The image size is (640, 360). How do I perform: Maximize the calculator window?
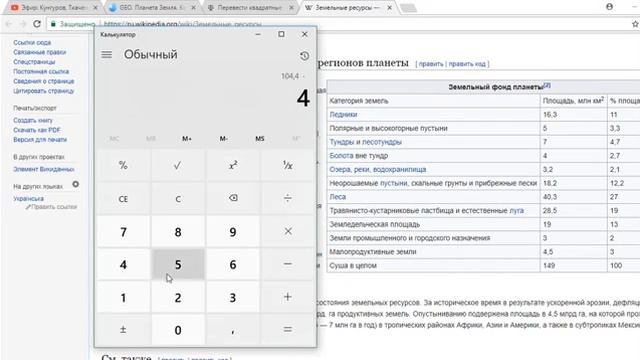pyautogui.click(x=281, y=34)
